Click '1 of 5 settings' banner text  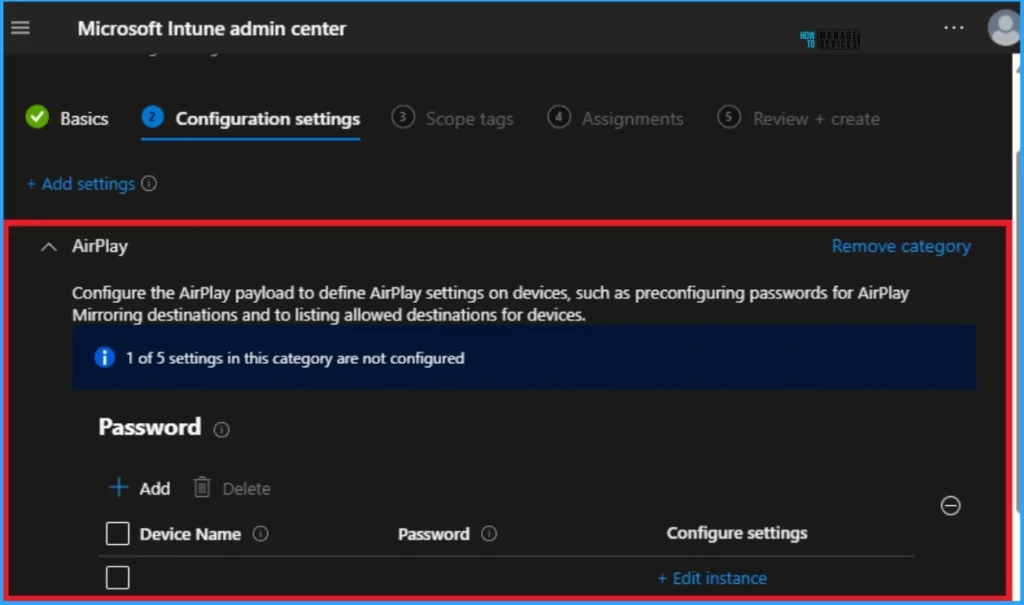(295, 358)
